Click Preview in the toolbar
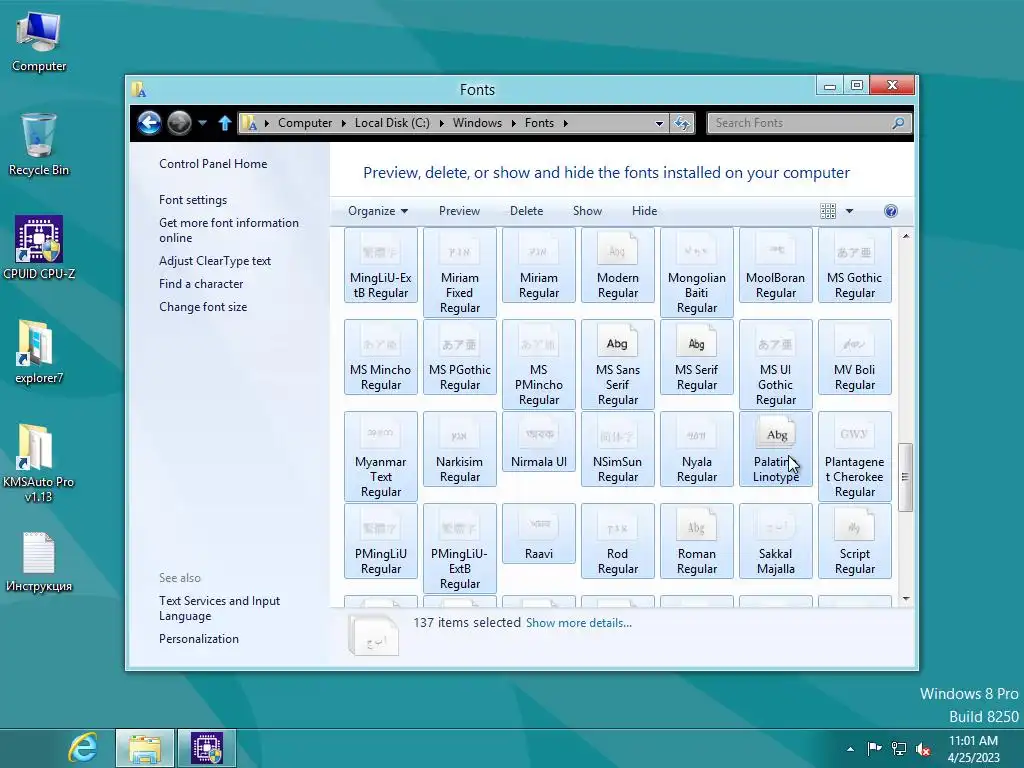 point(459,211)
